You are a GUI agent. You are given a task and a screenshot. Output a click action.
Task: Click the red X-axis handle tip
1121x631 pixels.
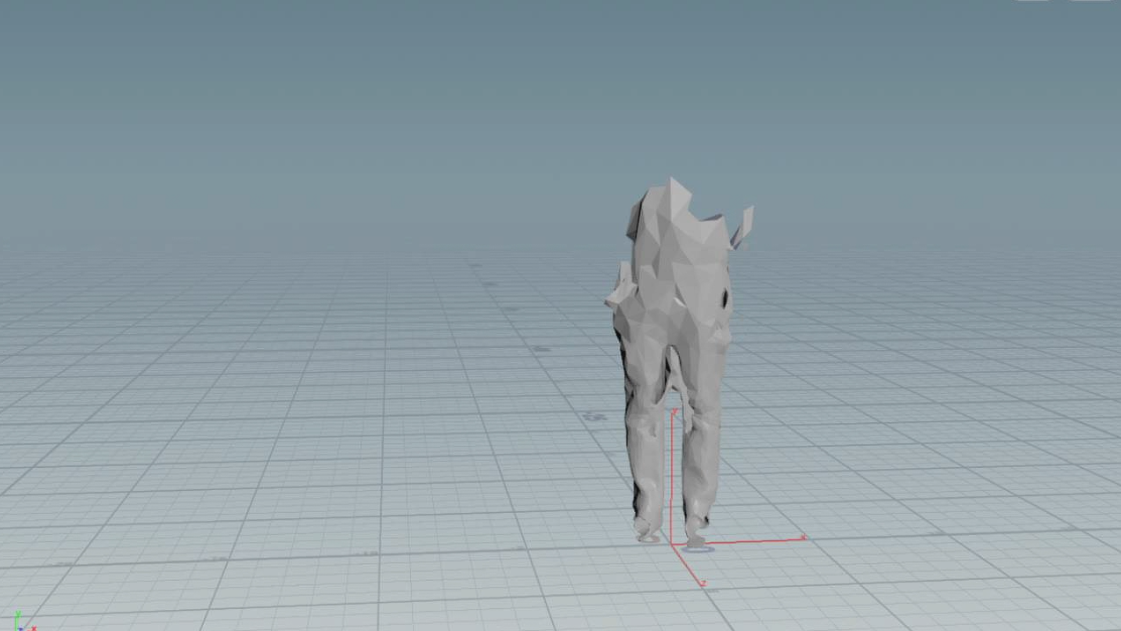(804, 537)
